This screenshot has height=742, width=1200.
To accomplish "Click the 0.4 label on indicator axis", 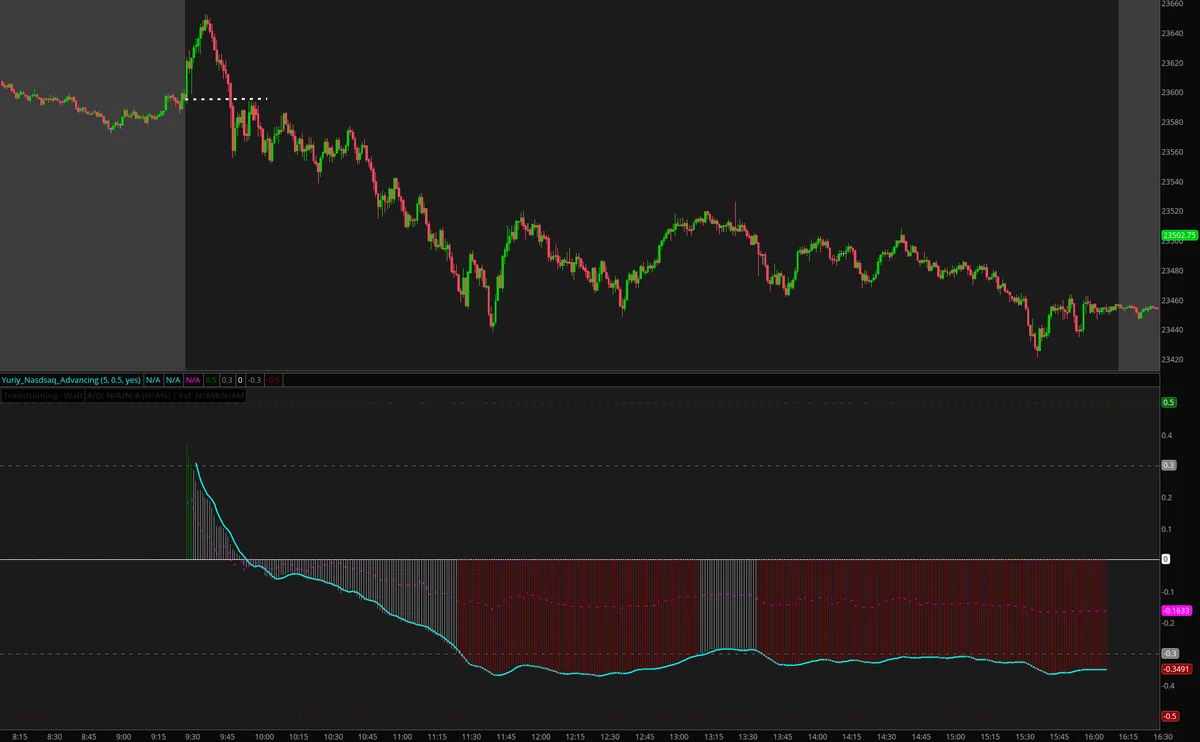I will [1166, 435].
